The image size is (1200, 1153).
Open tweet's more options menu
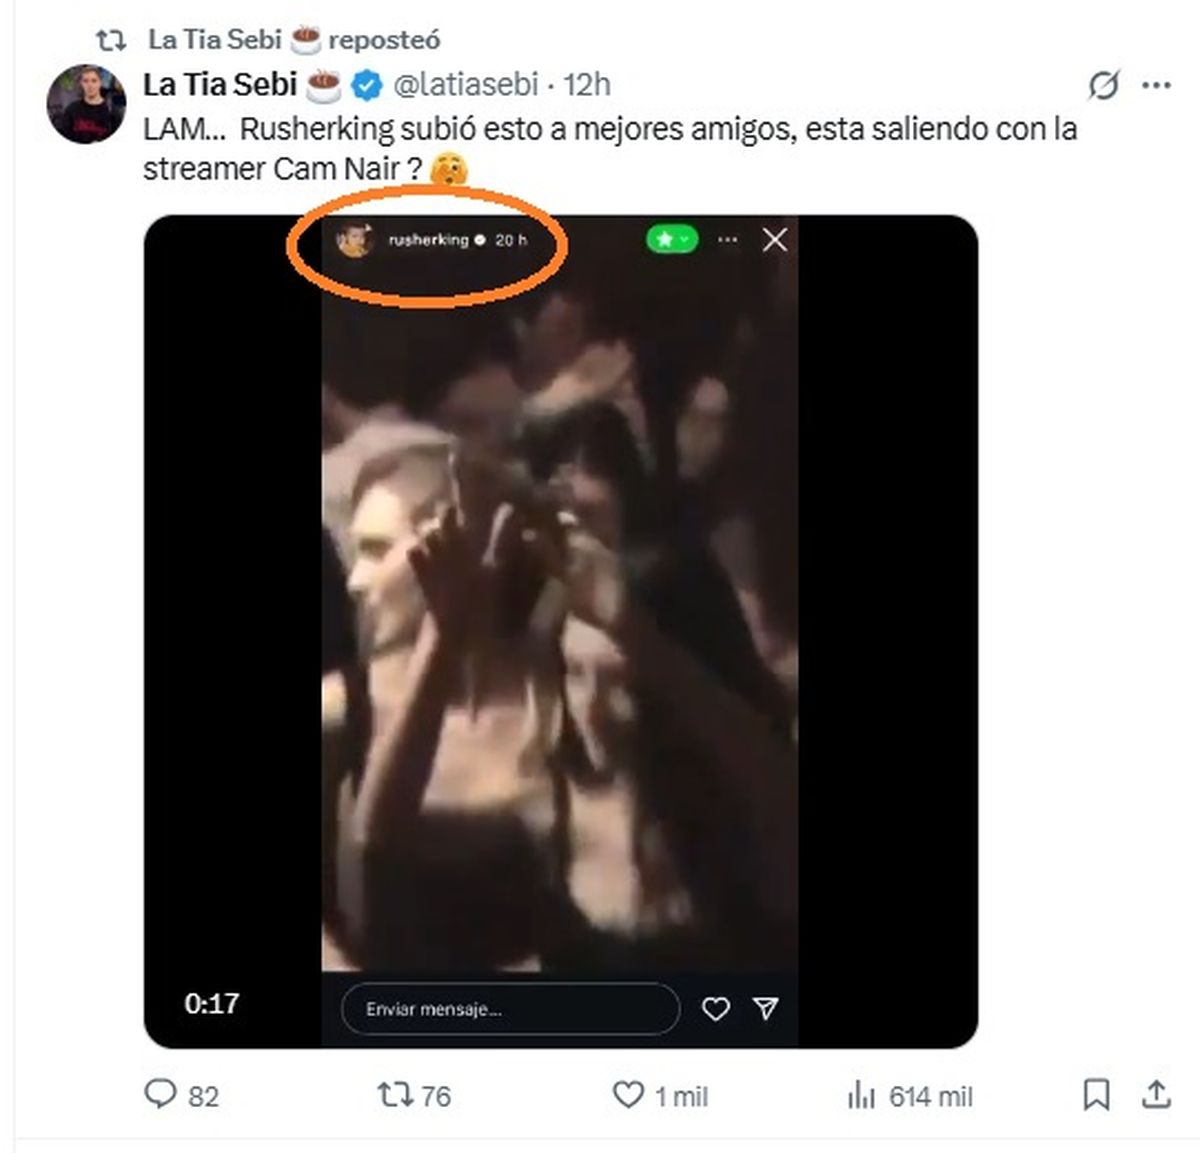(1156, 86)
